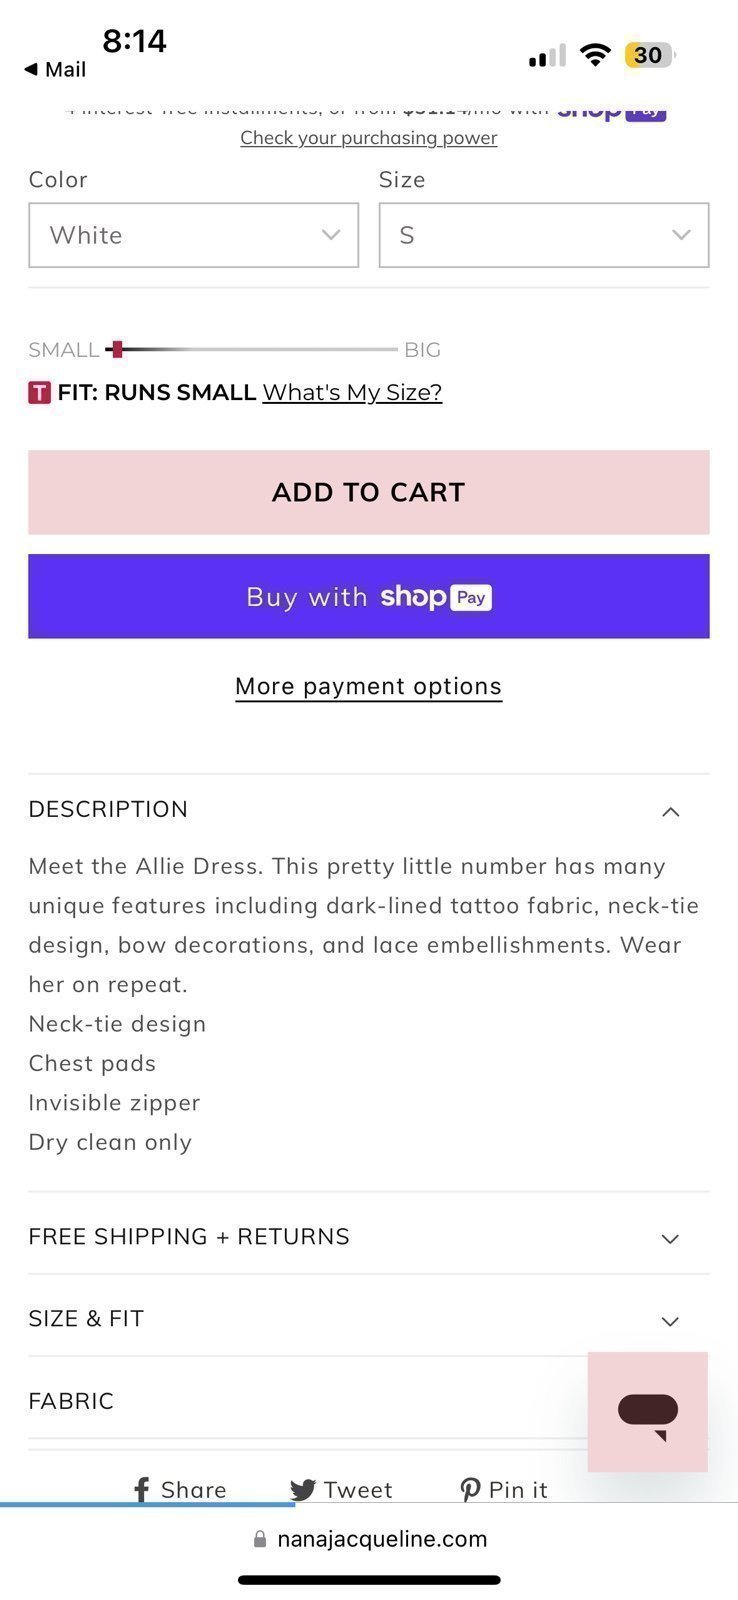Open the Color dropdown showing White

pyautogui.click(x=193, y=235)
